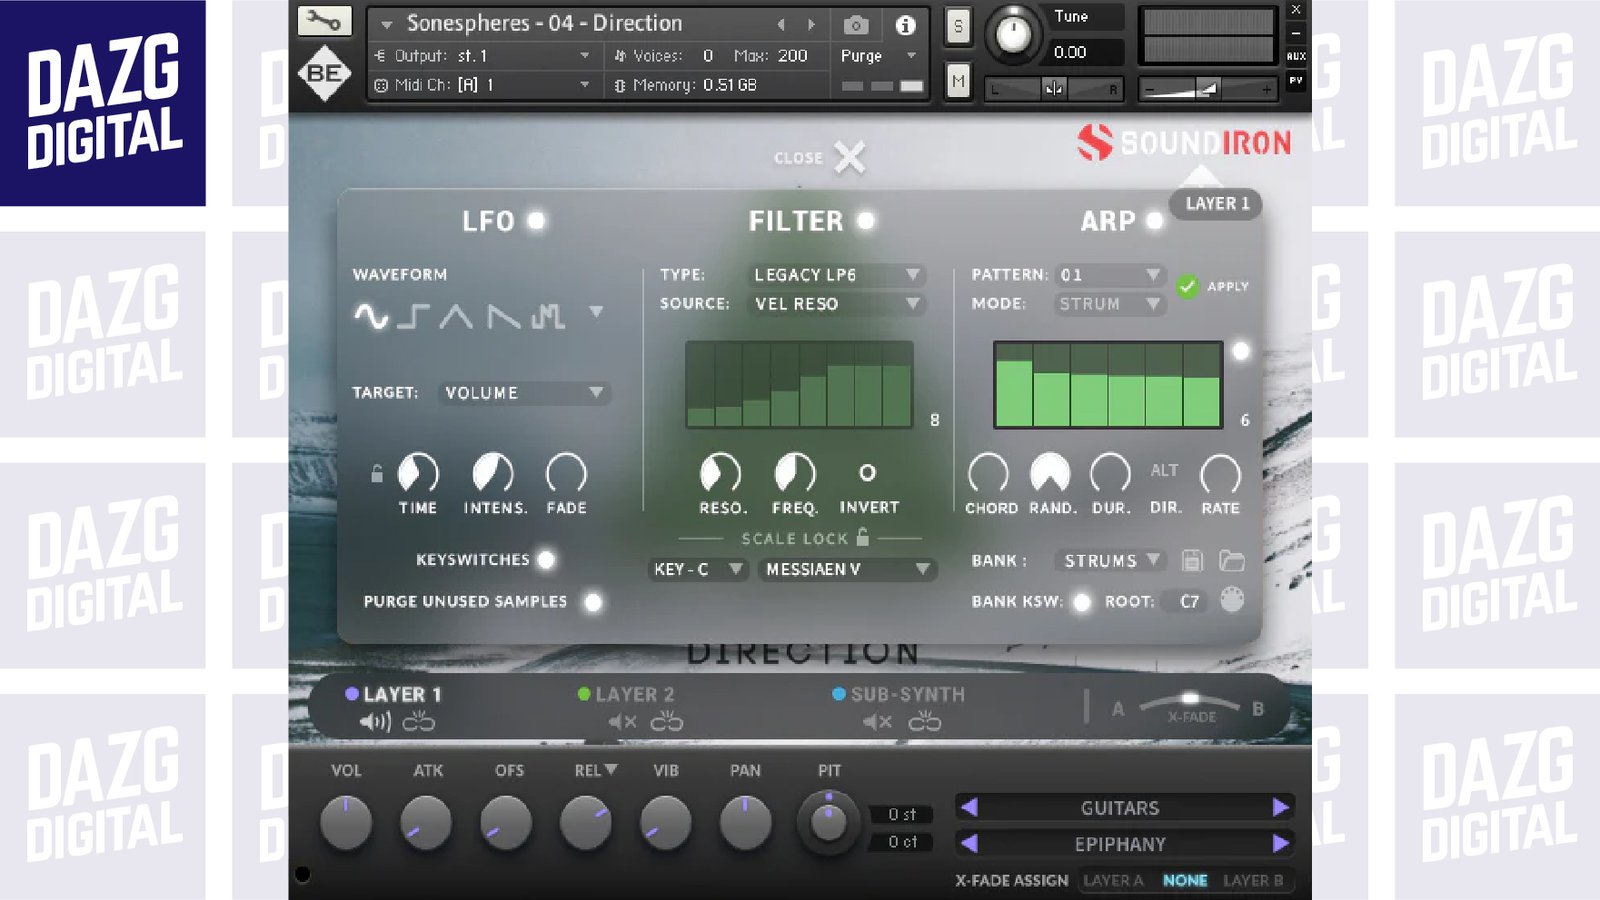The image size is (1600, 900).
Task: Select previous sound before EPIPHANY
Action: pos(969,843)
